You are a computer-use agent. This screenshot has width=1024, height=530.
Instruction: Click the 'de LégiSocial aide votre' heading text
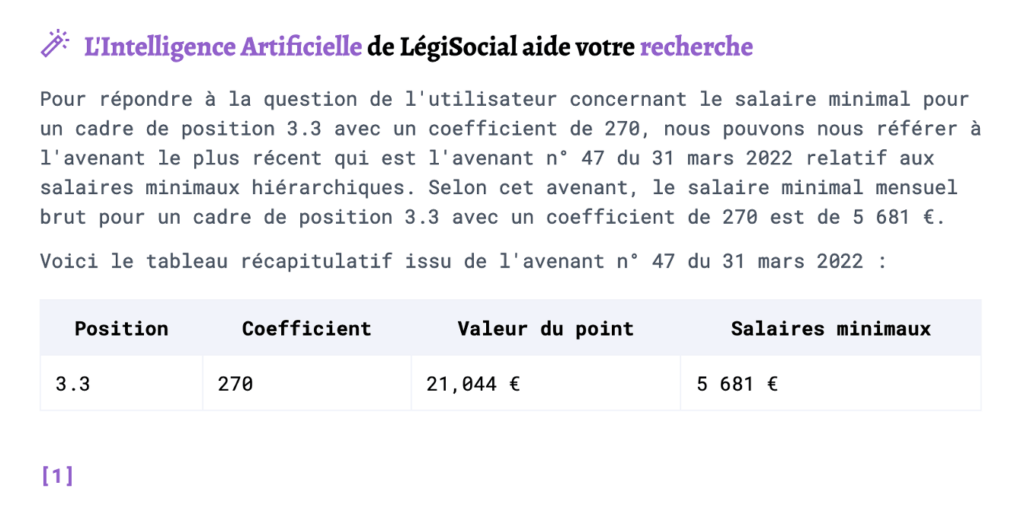point(500,47)
